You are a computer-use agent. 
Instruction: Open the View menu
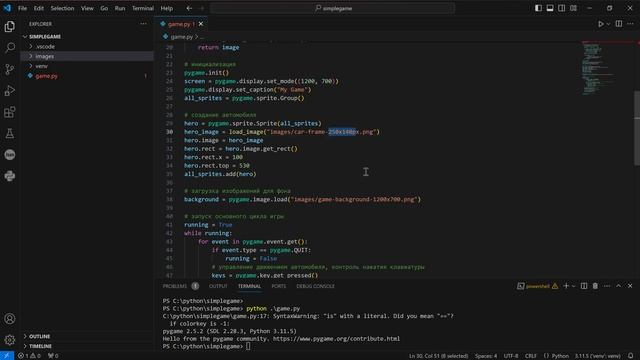point(87,8)
